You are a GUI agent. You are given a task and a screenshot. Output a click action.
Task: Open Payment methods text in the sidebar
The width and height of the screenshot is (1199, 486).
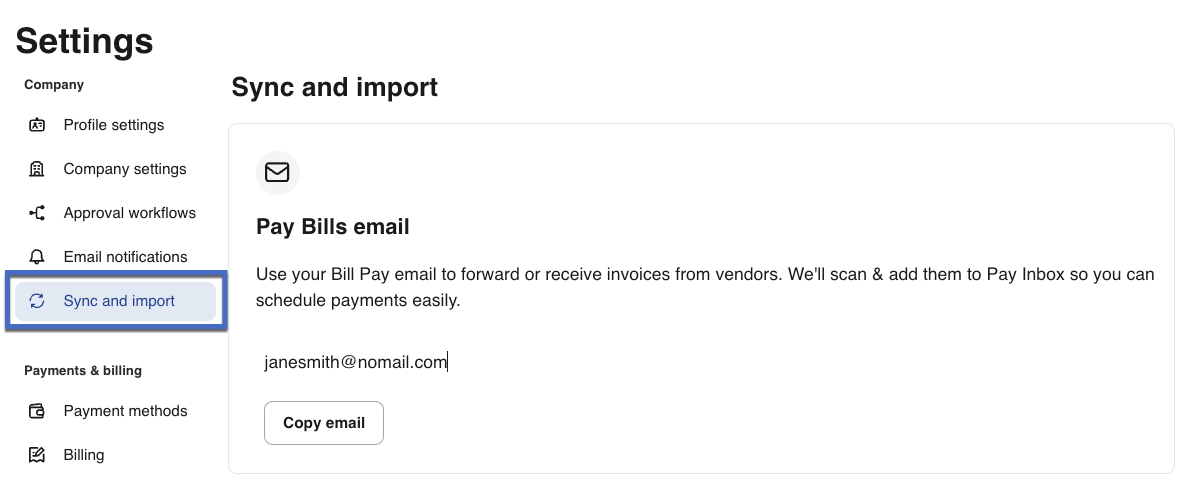(125, 411)
